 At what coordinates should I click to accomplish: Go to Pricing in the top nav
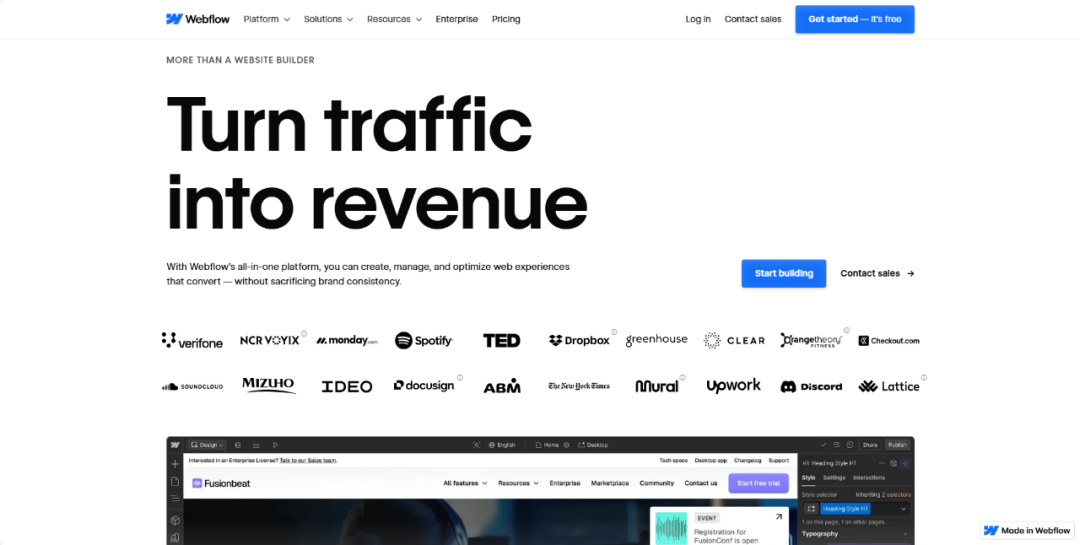506,19
